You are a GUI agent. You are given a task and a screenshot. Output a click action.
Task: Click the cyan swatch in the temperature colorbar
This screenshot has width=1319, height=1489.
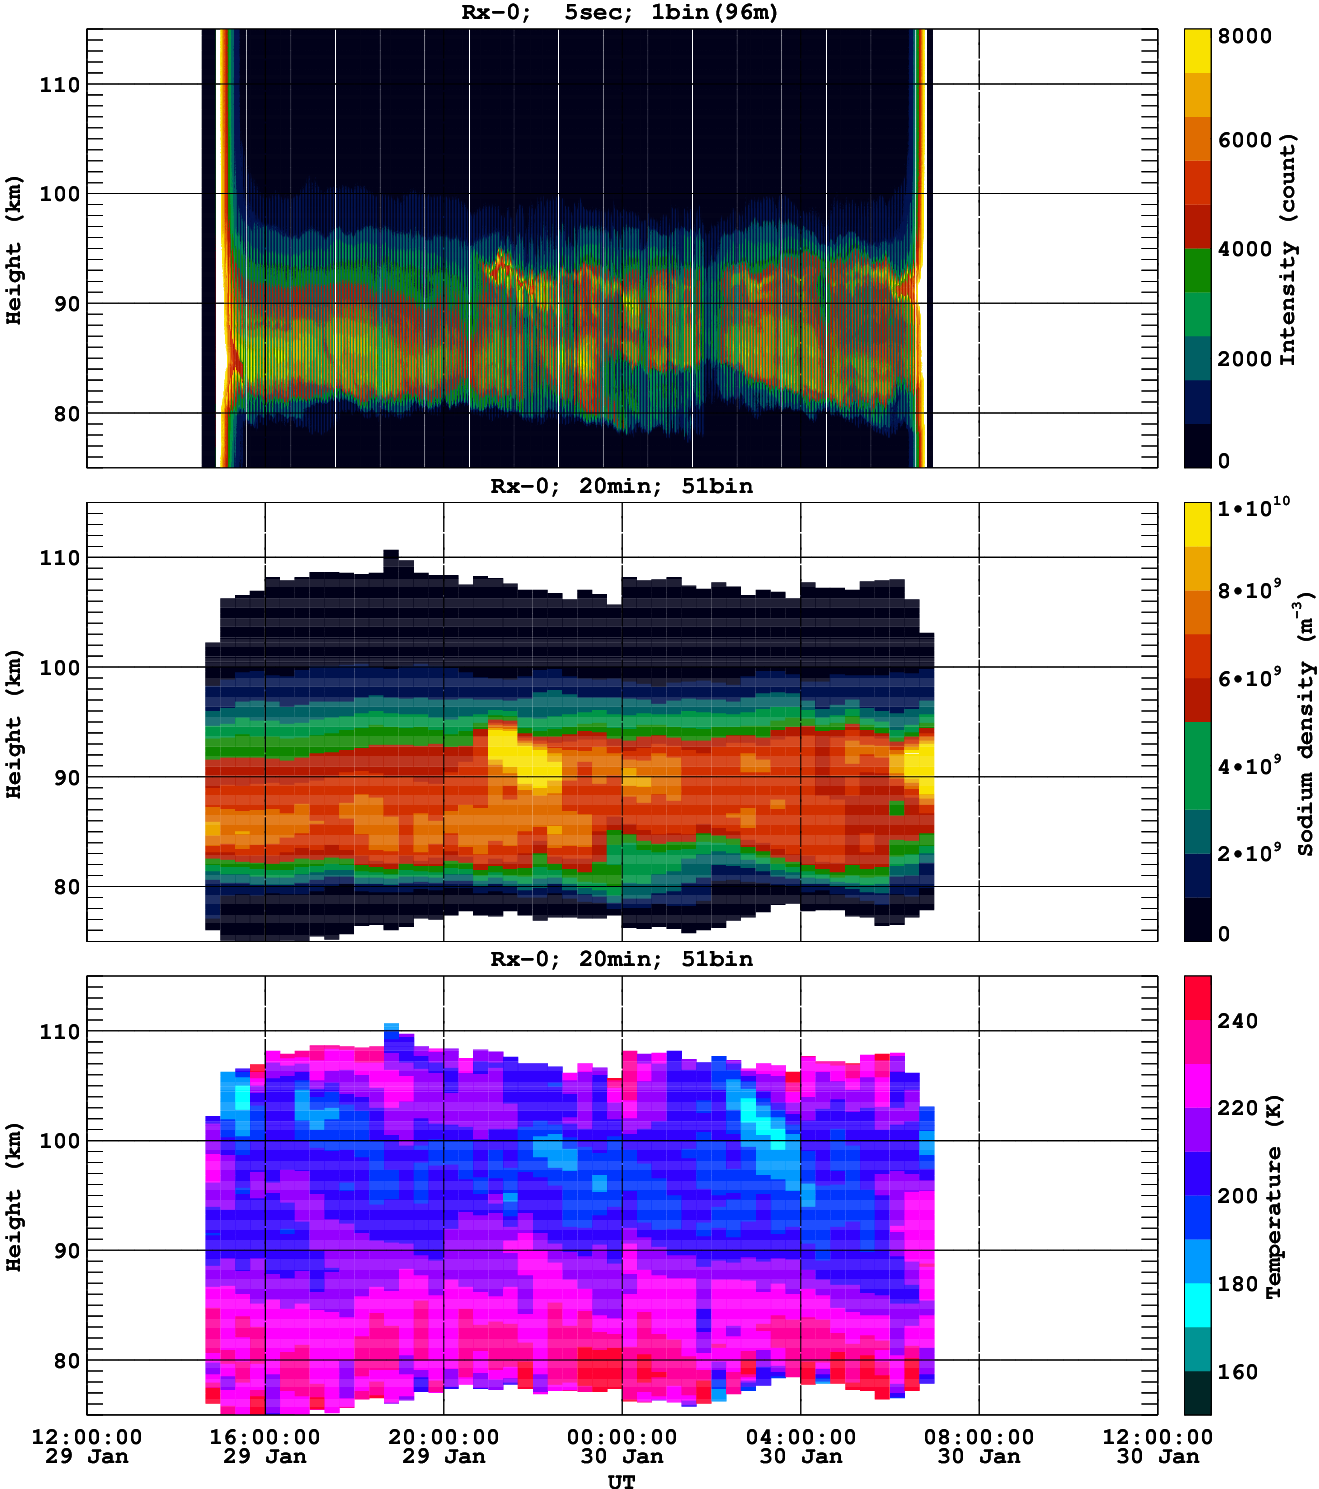[x=1197, y=1305]
